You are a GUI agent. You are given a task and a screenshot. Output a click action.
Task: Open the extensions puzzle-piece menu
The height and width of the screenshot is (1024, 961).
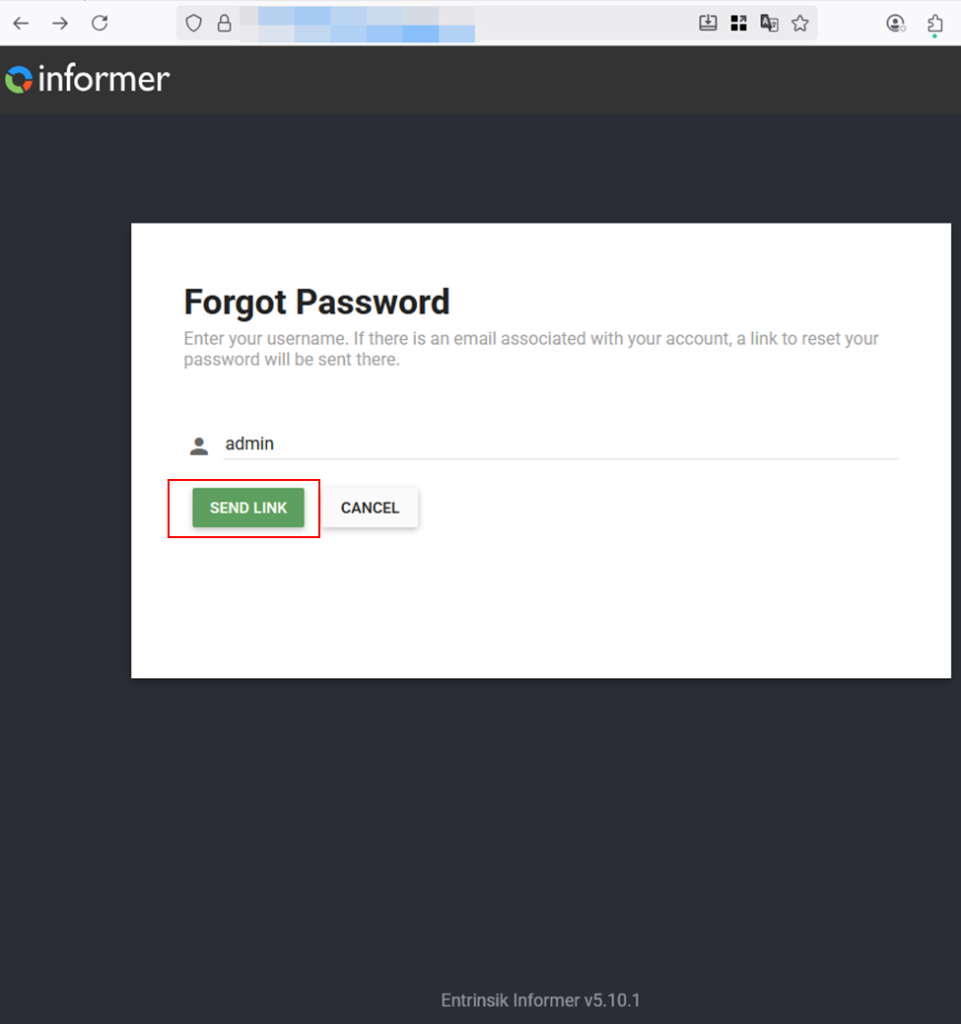(x=935, y=24)
